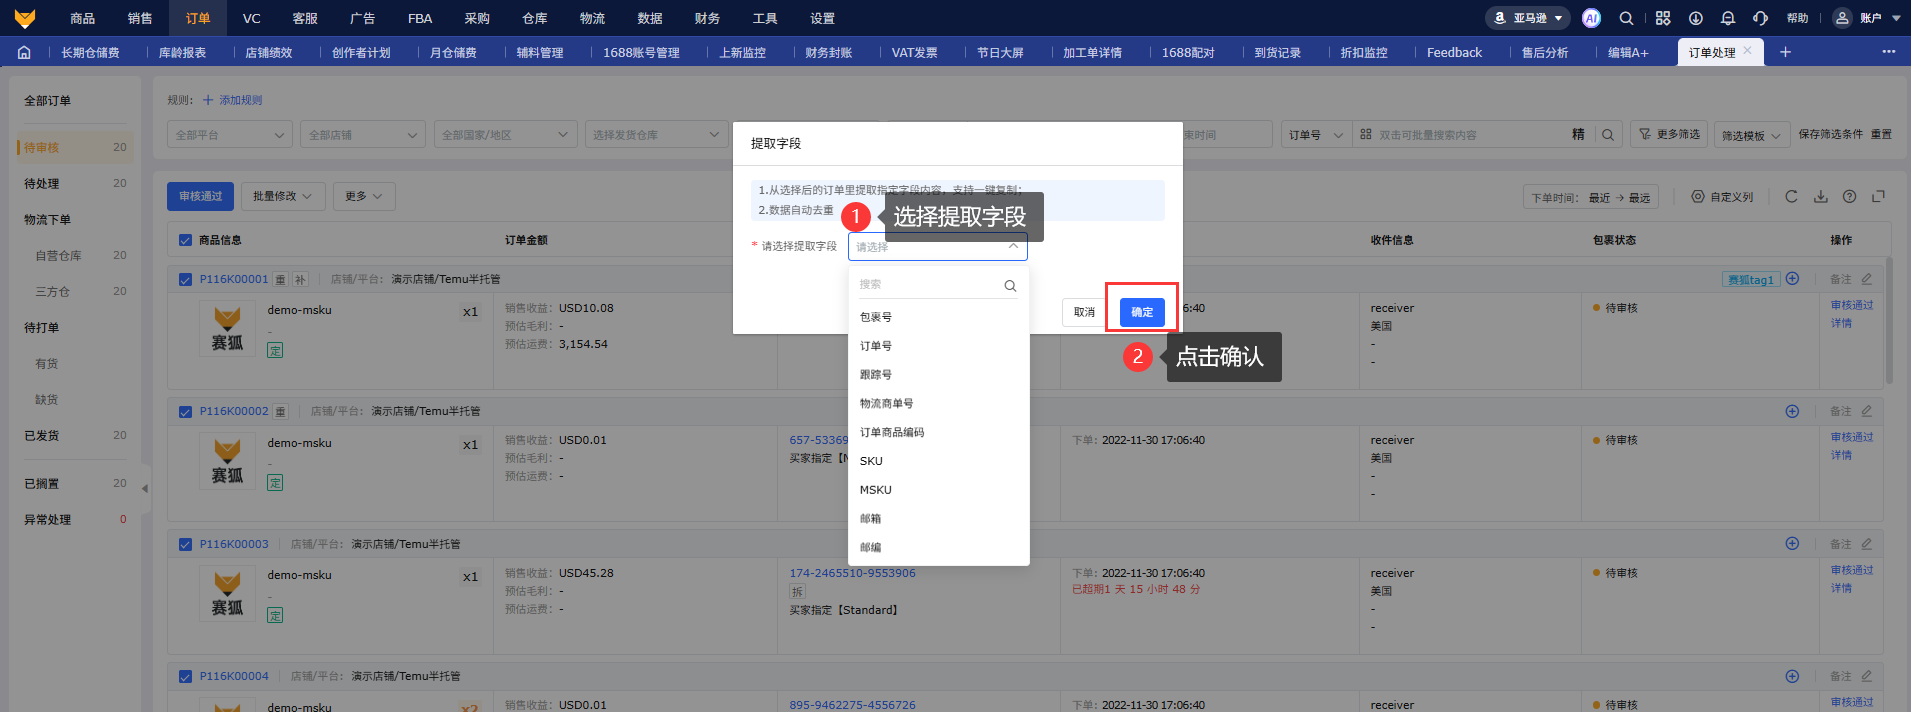Add a tag to order P116K00001 with the plus icon
Viewport: 1911px width, 712px height.
point(1792,279)
